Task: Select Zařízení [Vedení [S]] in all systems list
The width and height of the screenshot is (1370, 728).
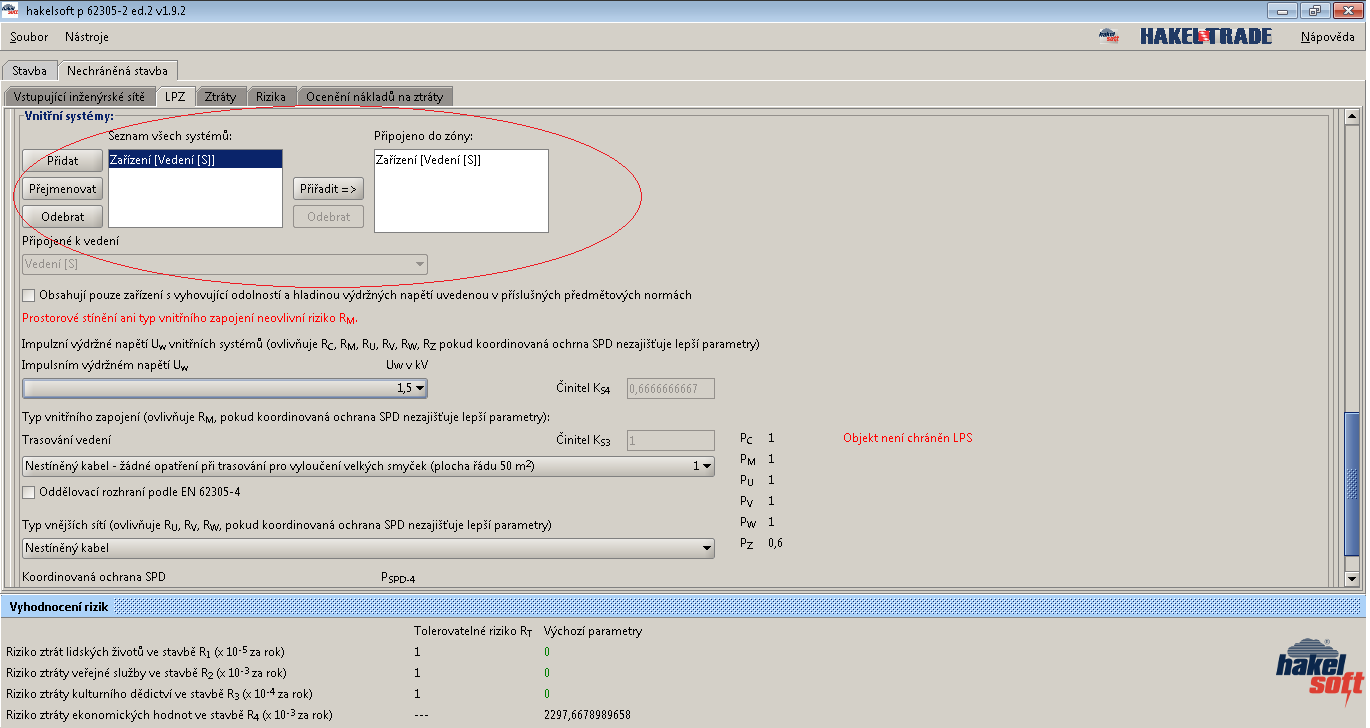Action: pyautogui.click(x=195, y=159)
